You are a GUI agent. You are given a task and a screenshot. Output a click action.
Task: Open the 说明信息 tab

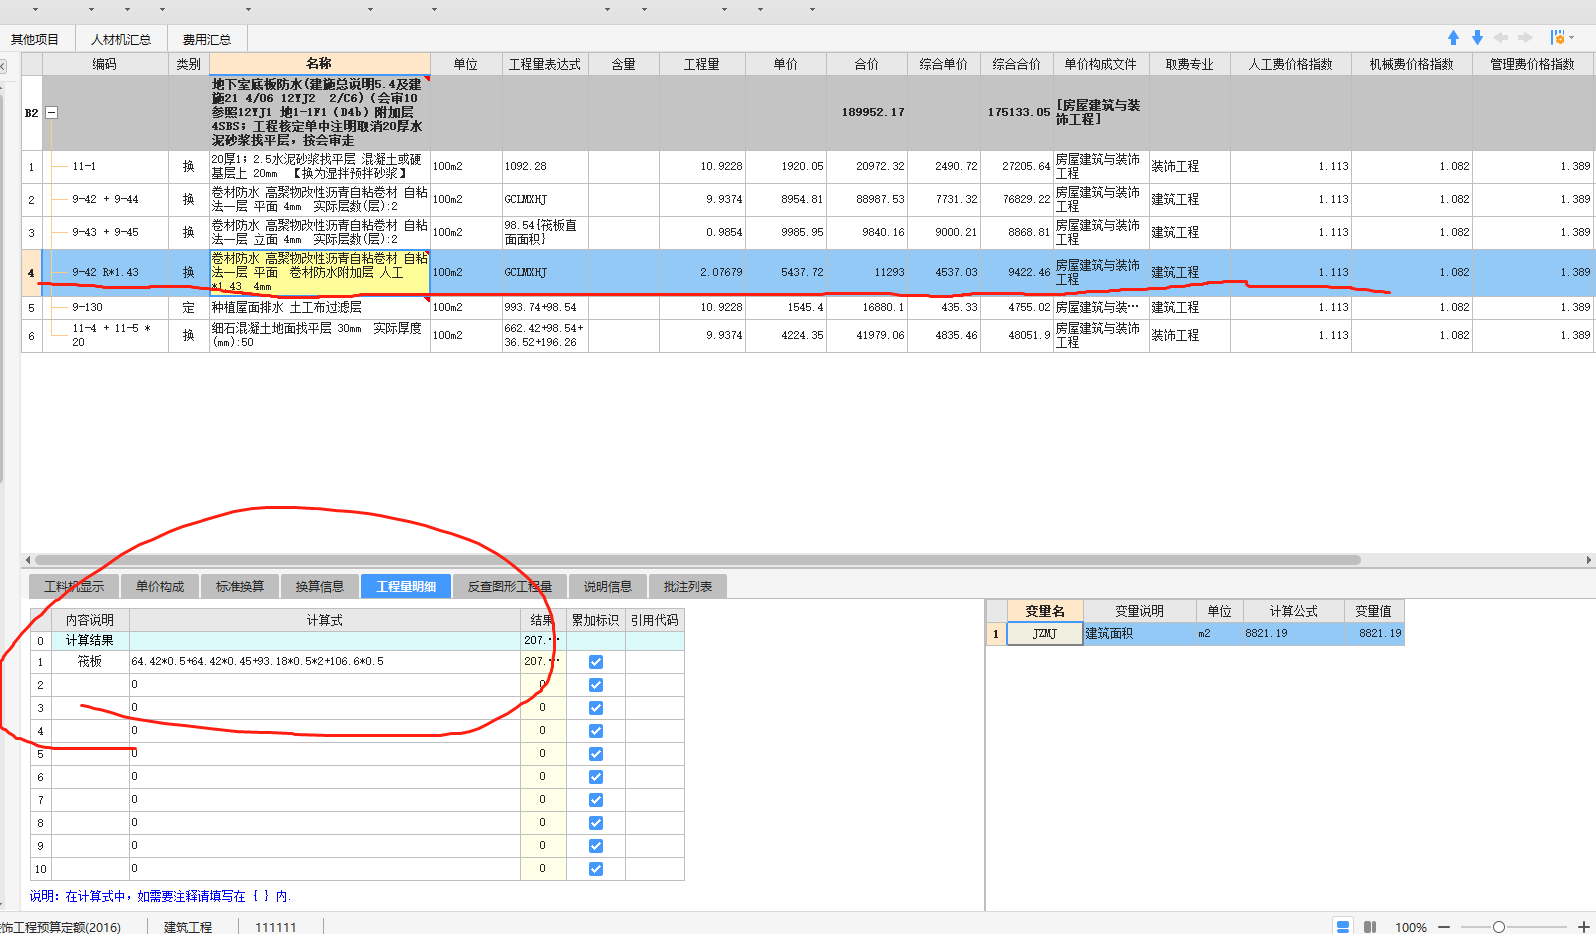608,586
